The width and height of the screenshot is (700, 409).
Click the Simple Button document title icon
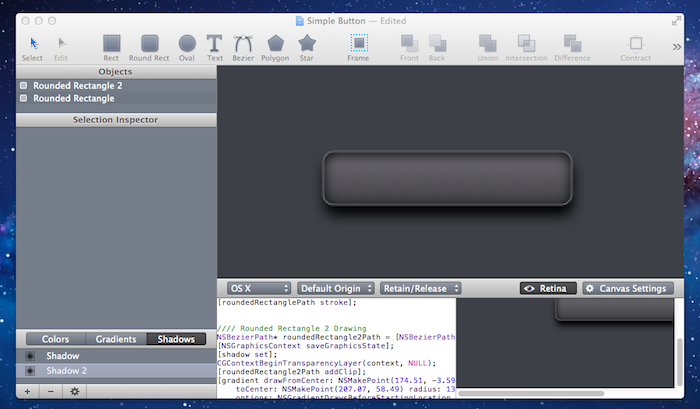point(300,21)
